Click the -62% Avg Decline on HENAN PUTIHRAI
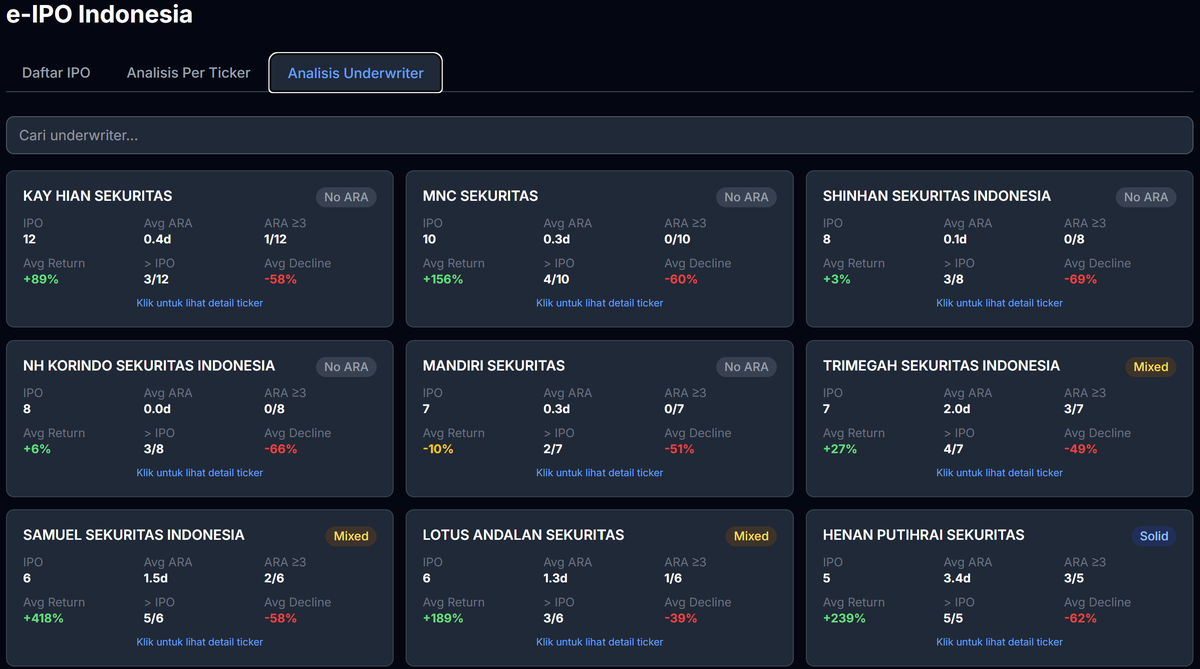 [x=1081, y=618]
